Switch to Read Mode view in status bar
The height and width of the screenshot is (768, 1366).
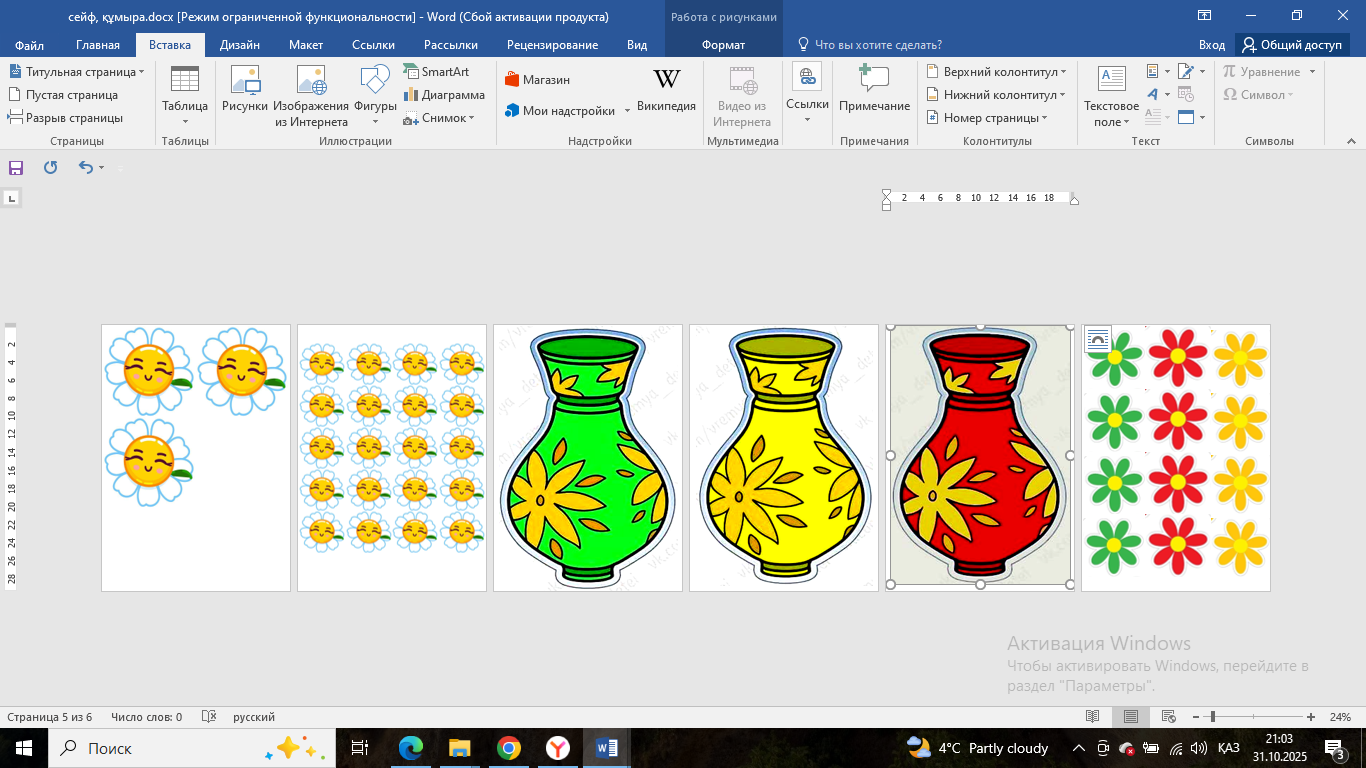pos(1093,717)
